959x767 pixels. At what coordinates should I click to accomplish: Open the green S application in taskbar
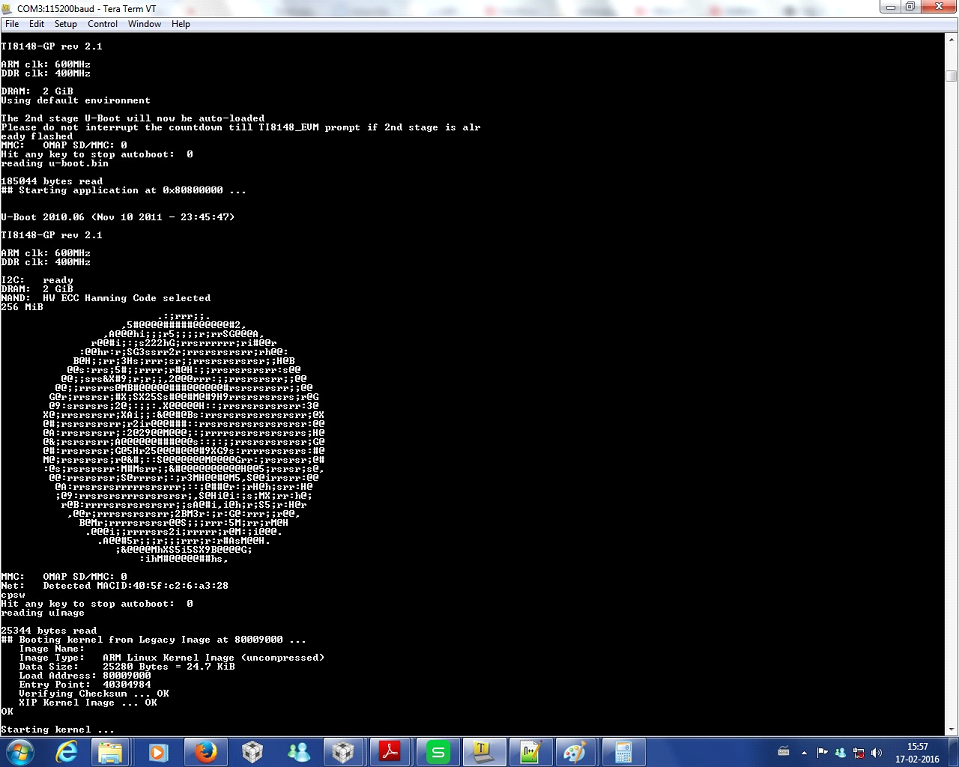tap(437, 752)
